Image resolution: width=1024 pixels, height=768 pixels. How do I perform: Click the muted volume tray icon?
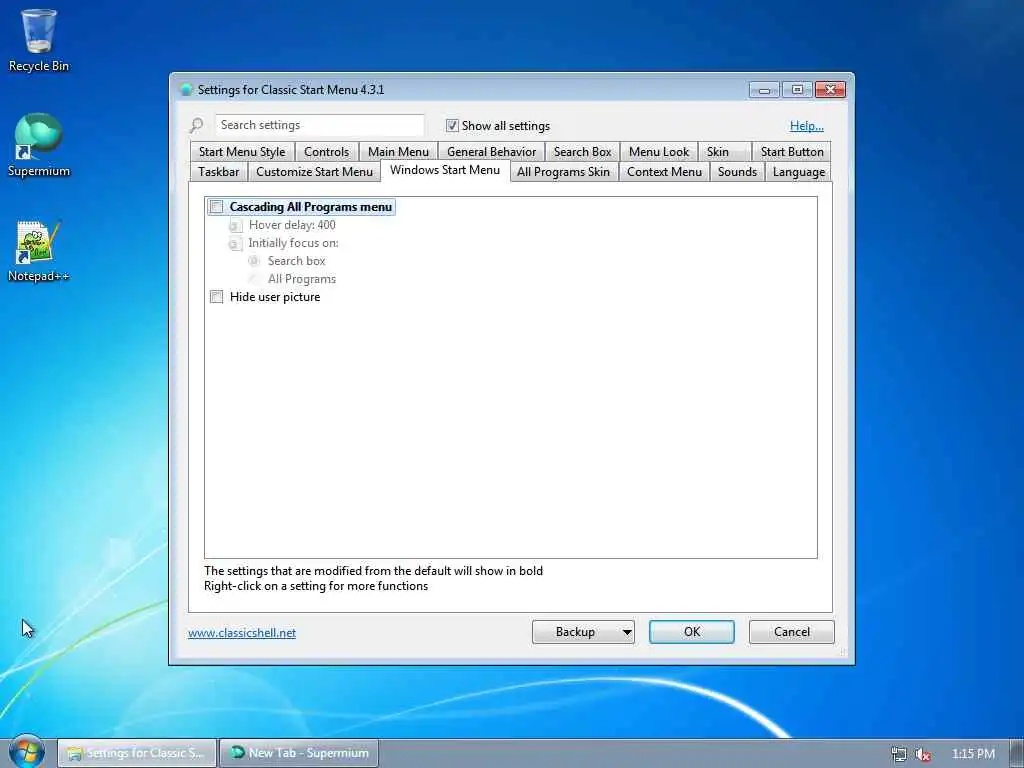pos(923,754)
